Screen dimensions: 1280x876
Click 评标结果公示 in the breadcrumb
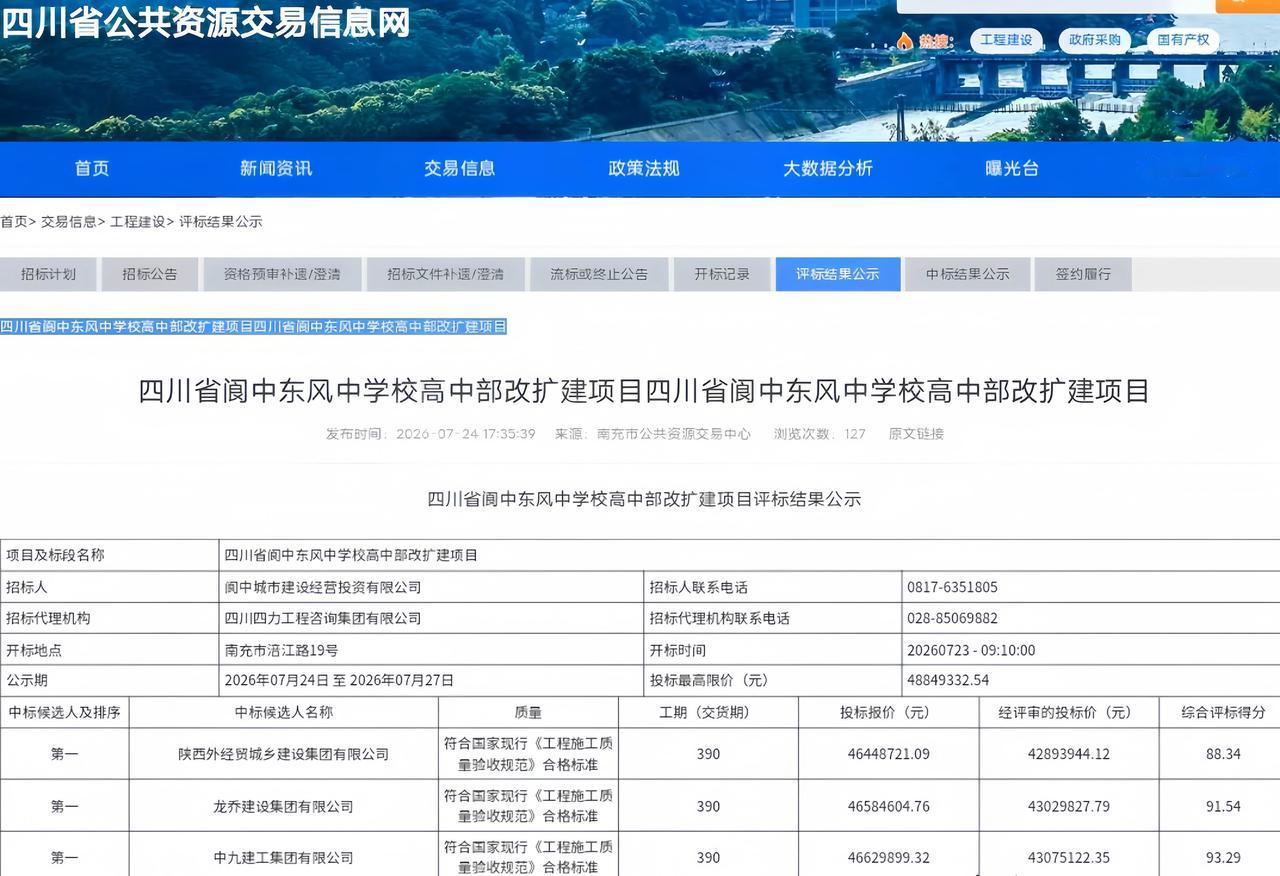[x=221, y=222]
